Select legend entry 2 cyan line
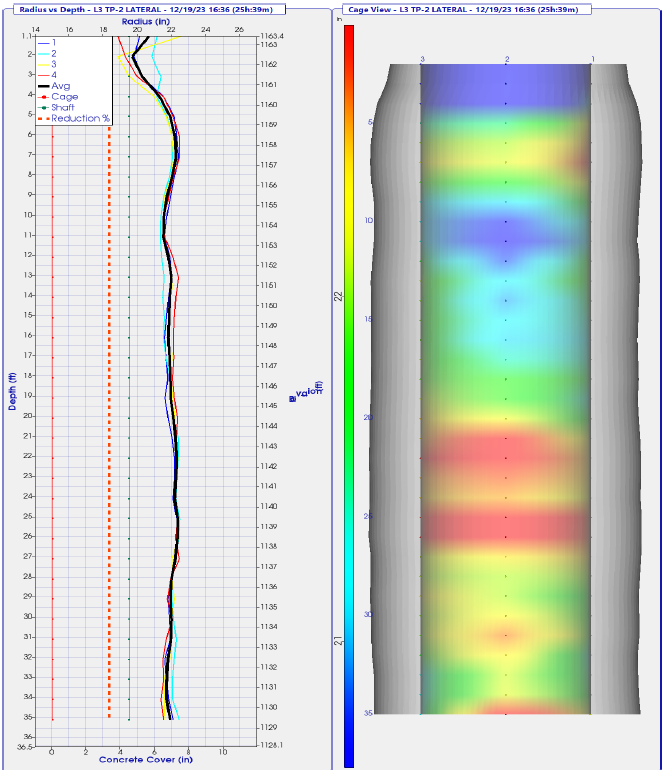 [x=47, y=54]
